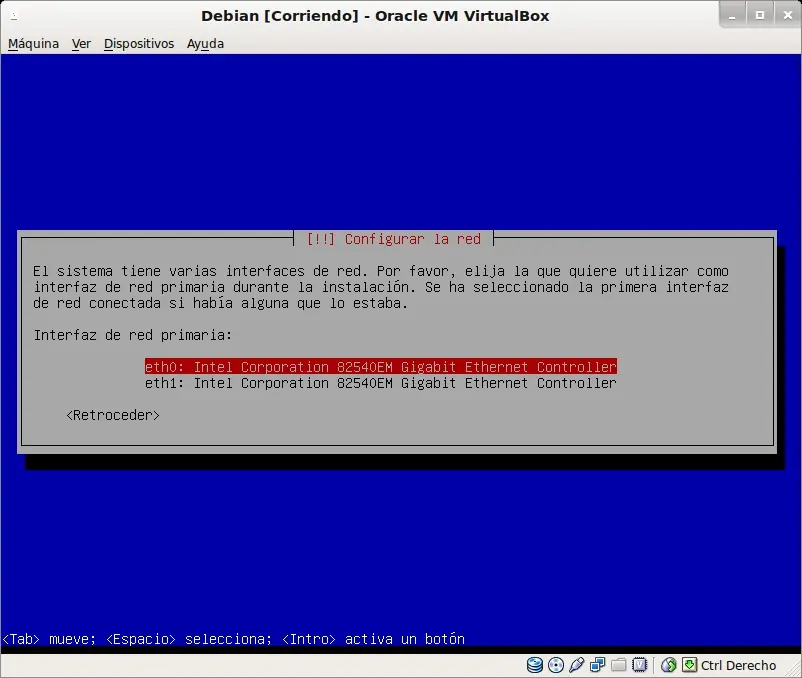
Task: Click the virtualization CPU chip status icon
Action: pos(639,665)
